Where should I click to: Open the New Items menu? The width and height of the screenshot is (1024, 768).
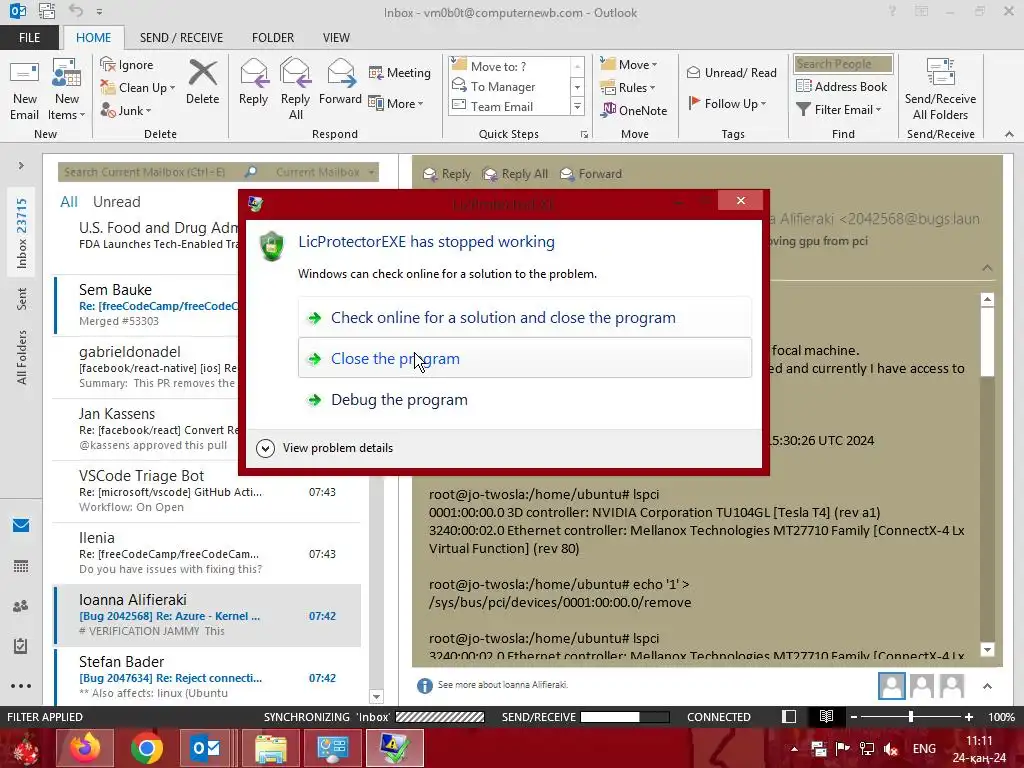point(67,90)
